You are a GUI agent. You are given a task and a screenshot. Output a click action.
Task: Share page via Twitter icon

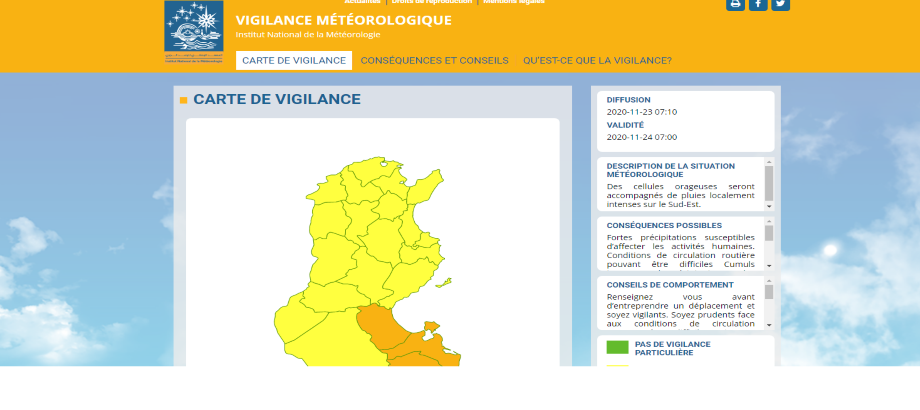point(780,4)
